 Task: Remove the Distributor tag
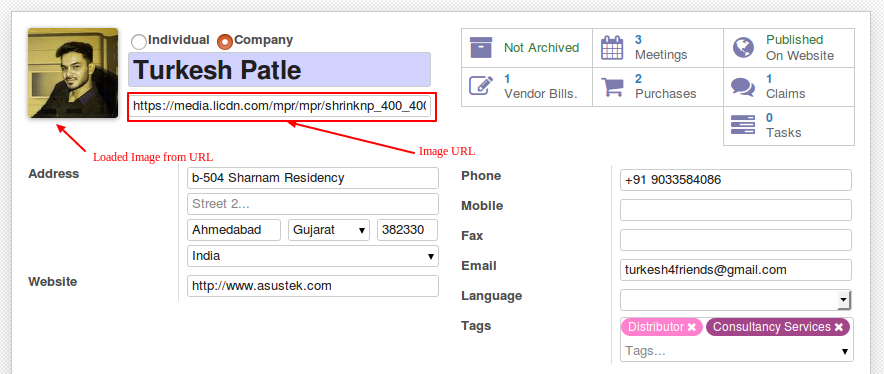[x=692, y=327]
